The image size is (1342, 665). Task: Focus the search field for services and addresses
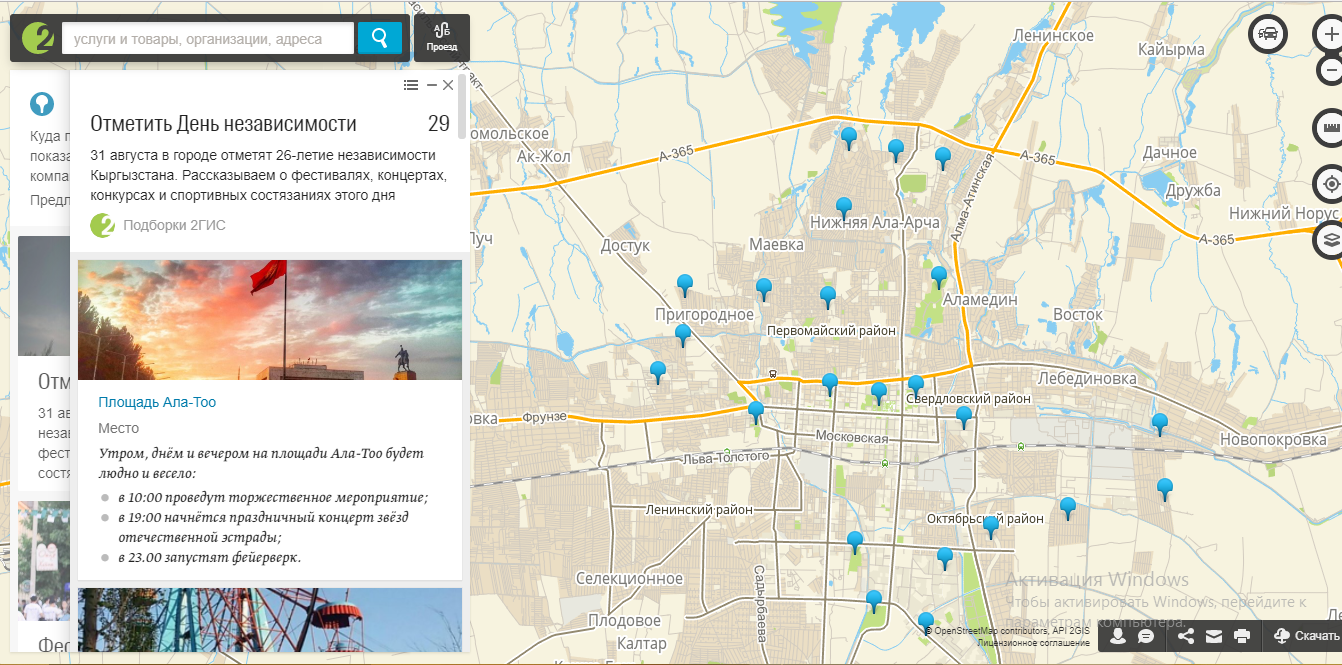coord(208,39)
